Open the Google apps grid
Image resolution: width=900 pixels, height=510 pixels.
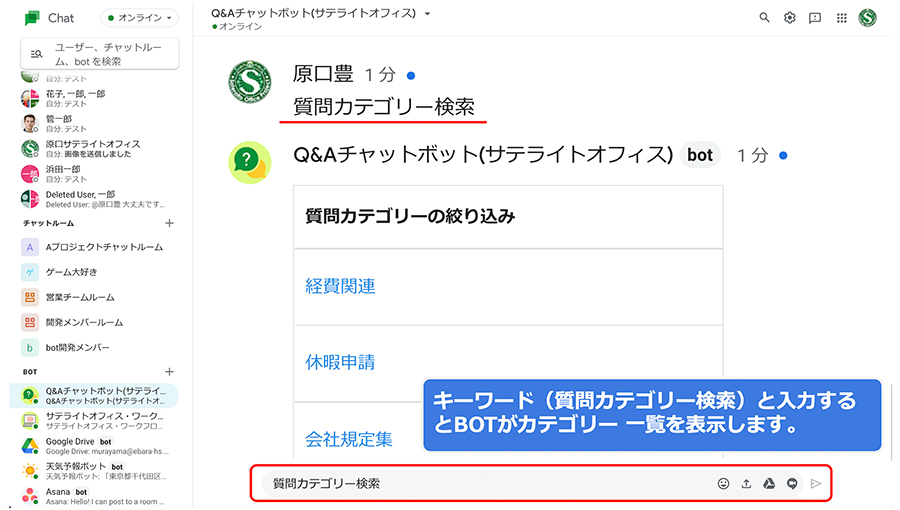tap(841, 18)
